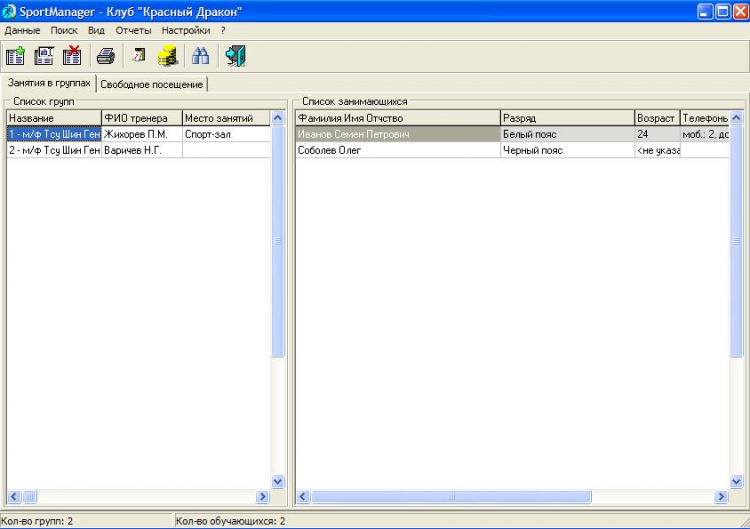This screenshot has width=750, height=529.
Task: Click students list scroll right arrow
Action: [x=721, y=496]
